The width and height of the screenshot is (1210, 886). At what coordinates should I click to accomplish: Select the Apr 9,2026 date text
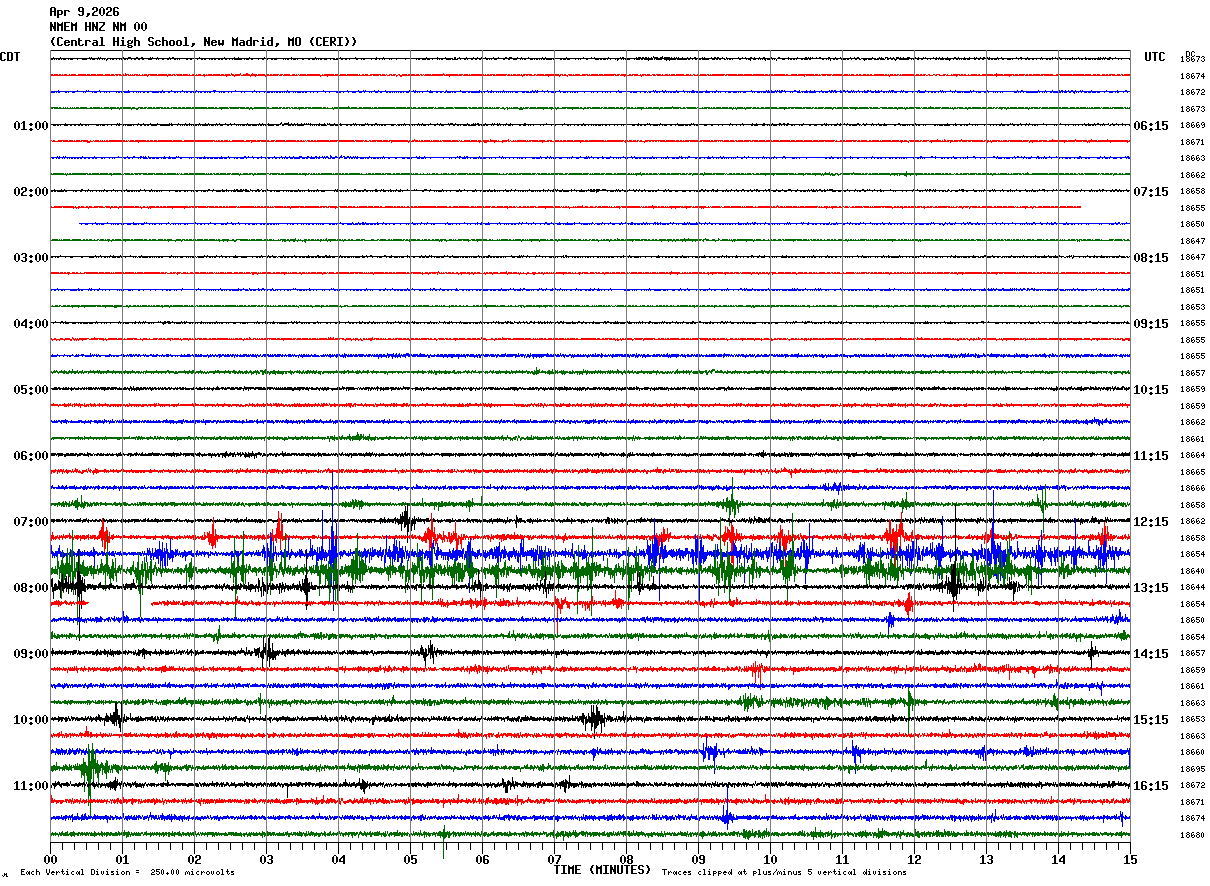coord(84,12)
